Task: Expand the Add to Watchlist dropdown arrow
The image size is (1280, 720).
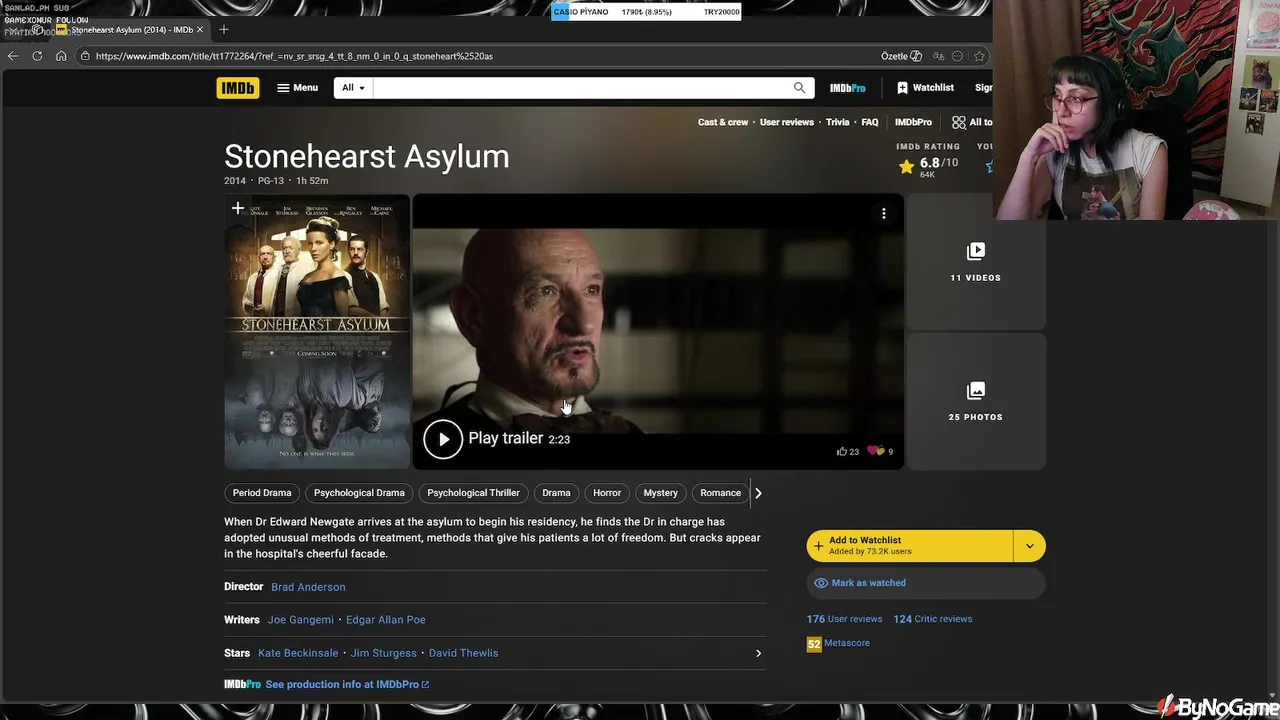Action: [x=1029, y=546]
